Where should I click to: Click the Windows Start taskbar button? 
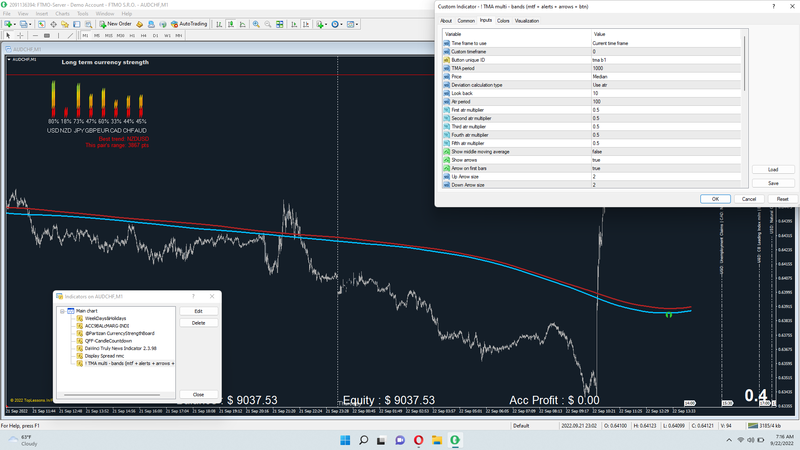pyautogui.click(x=345, y=440)
